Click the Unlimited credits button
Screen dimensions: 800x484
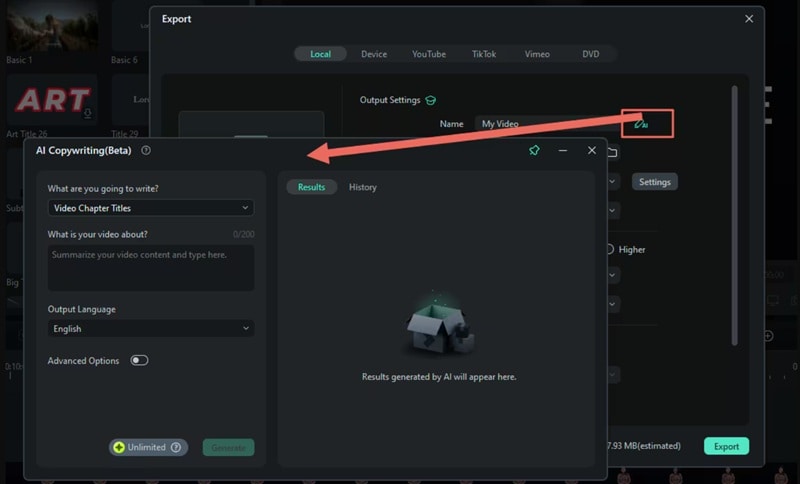tap(148, 447)
